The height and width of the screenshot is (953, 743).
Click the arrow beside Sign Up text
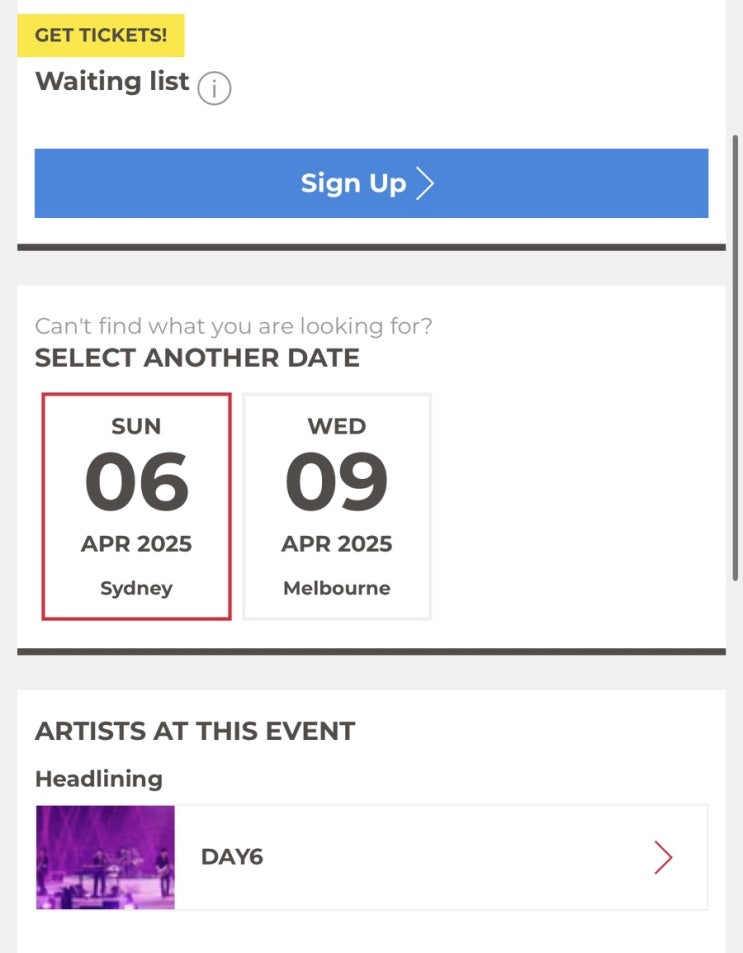pyautogui.click(x=425, y=183)
